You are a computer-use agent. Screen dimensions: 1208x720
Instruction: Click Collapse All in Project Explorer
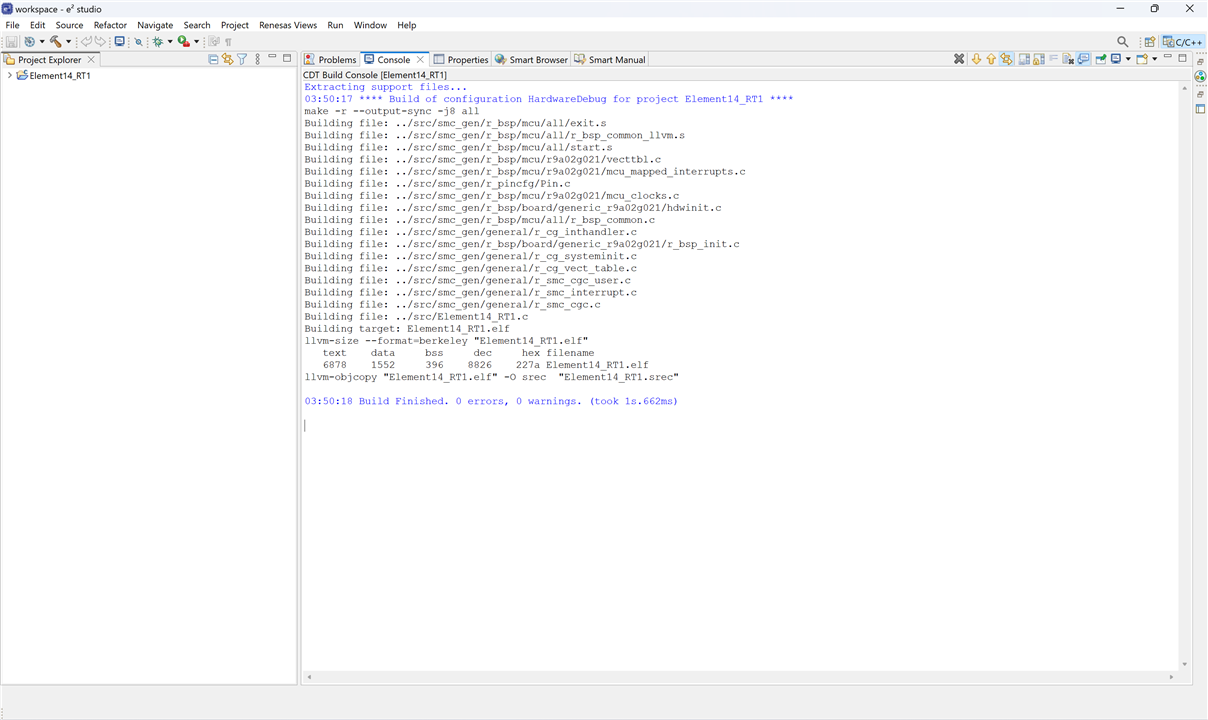pyautogui.click(x=213, y=60)
